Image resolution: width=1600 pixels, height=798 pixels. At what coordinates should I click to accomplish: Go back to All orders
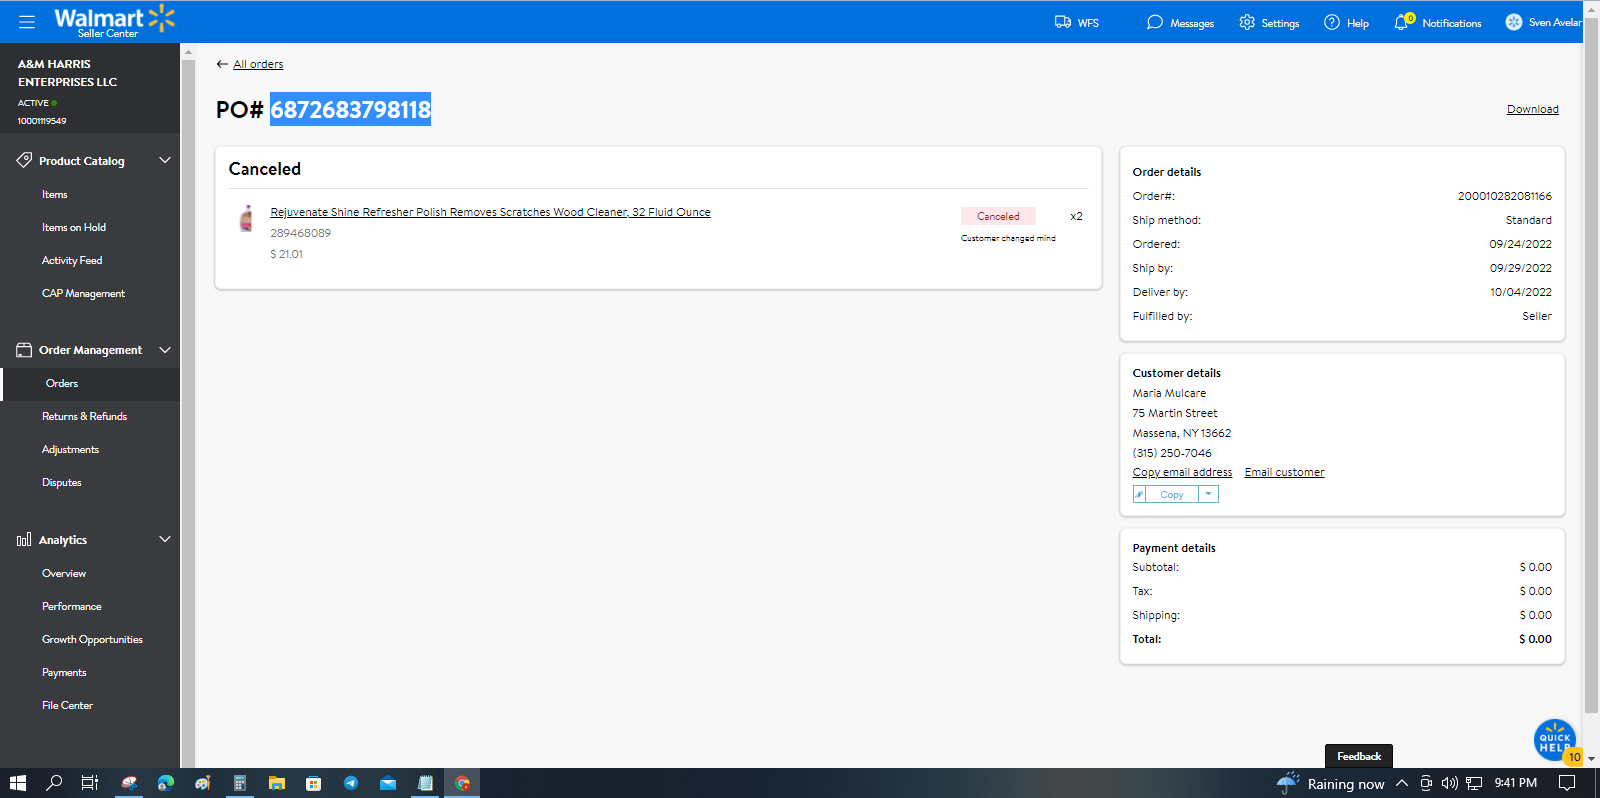pos(258,64)
